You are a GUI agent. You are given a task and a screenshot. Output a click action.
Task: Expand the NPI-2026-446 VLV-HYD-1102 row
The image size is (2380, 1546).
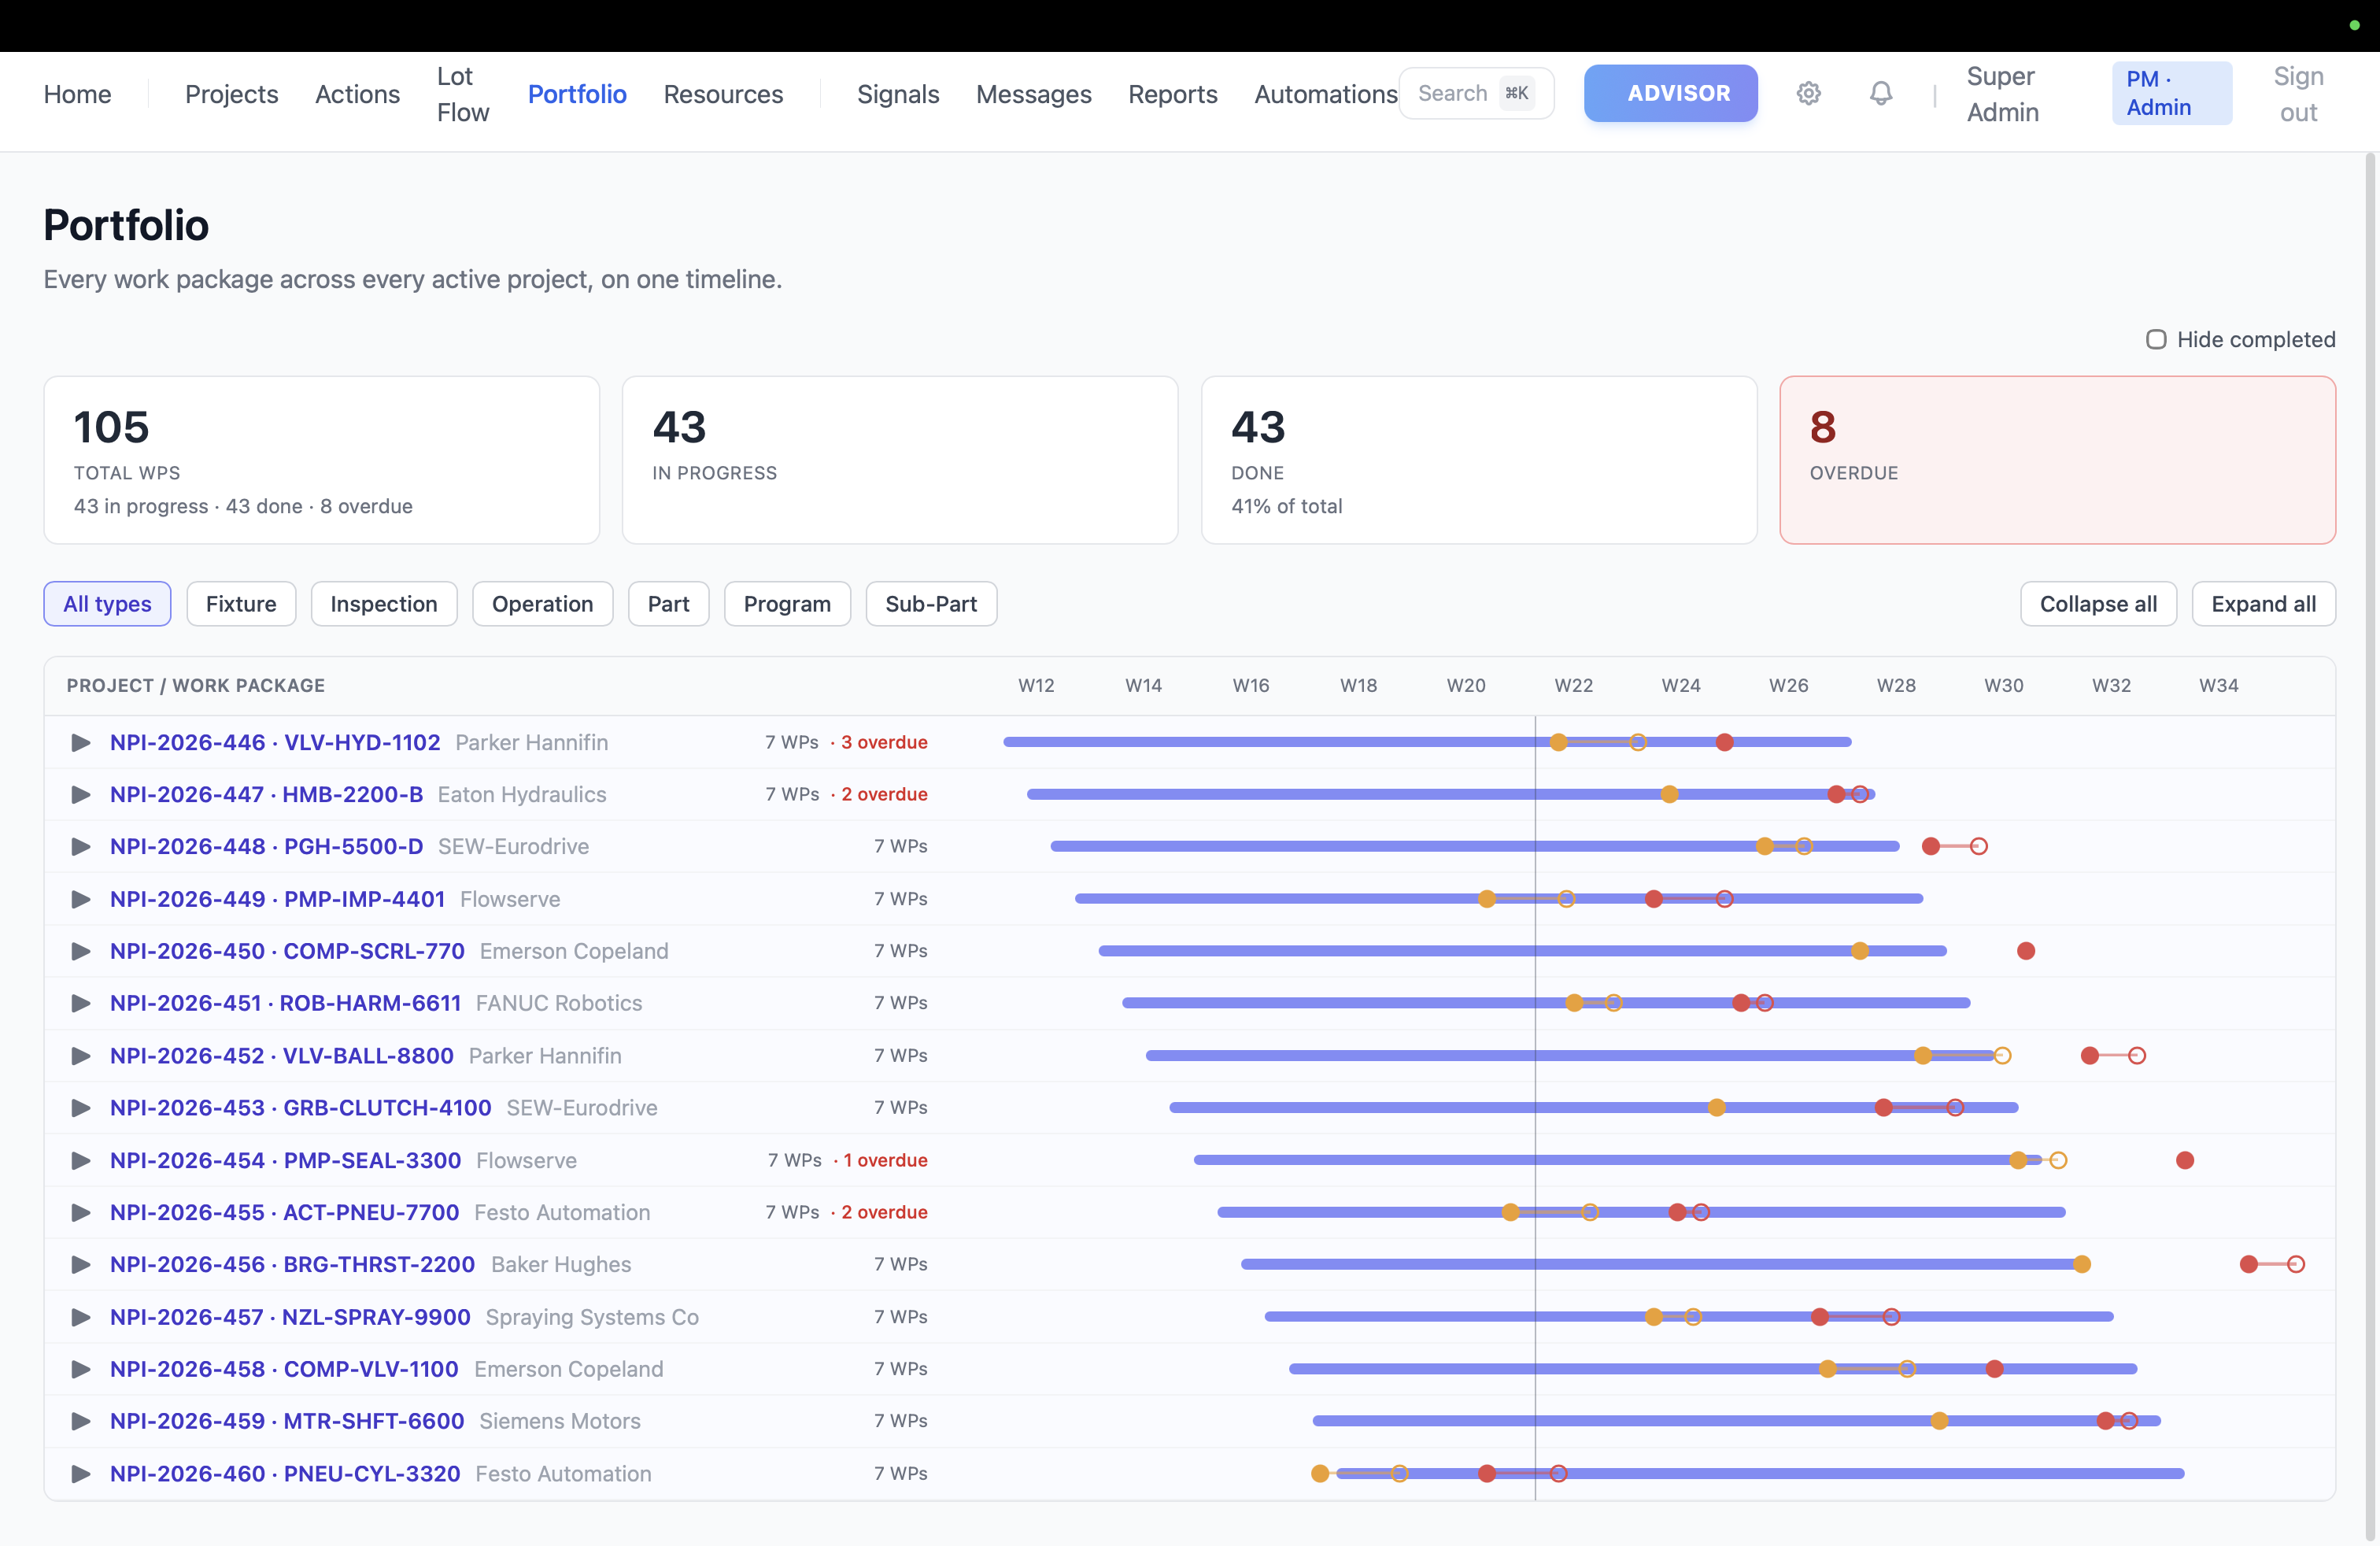[81, 742]
